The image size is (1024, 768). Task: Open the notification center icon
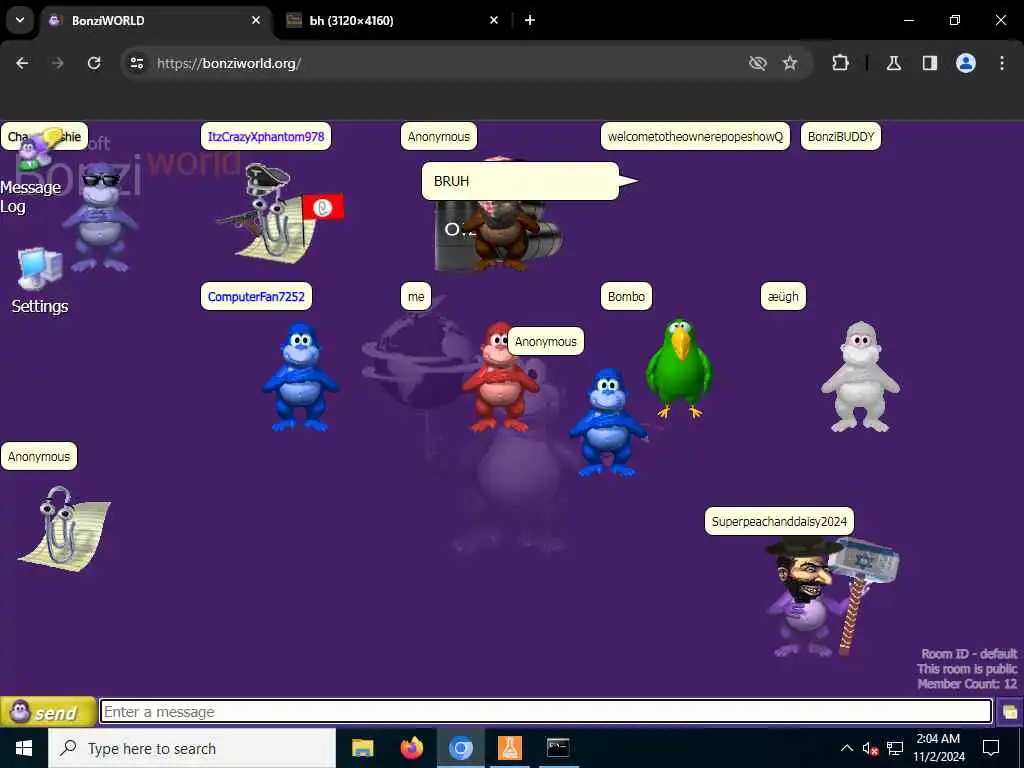(x=991, y=748)
